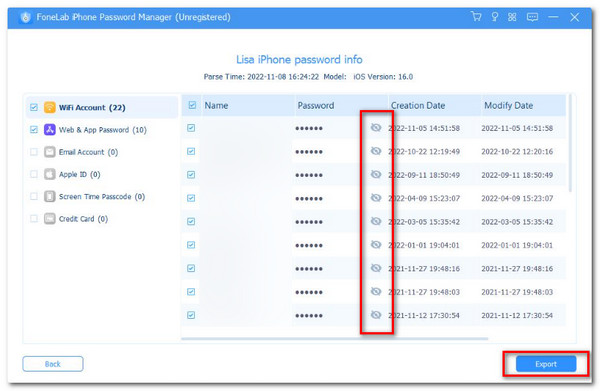Viewport: 600px width, 391px height.
Task: Click the horizontal scrollbar under the table
Action: pos(335,339)
